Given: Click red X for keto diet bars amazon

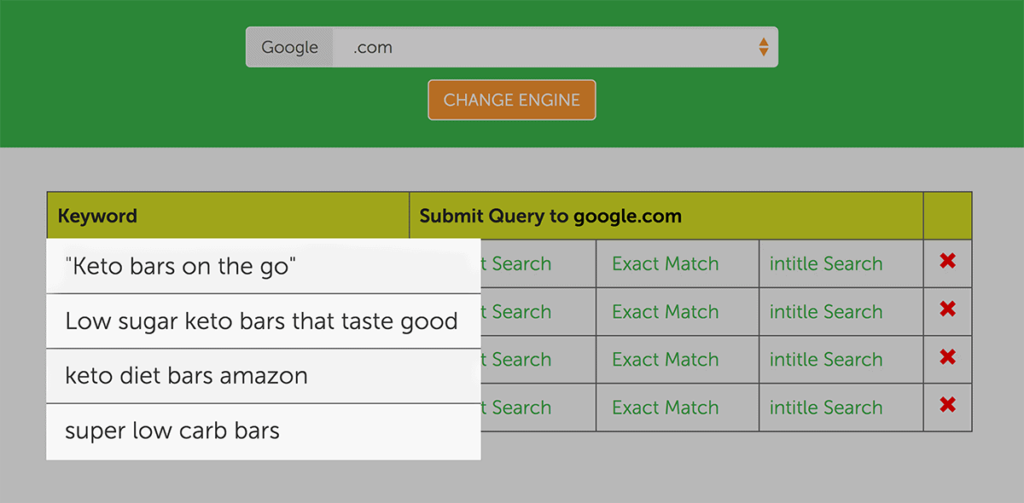Looking at the screenshot, I should 947,358.
